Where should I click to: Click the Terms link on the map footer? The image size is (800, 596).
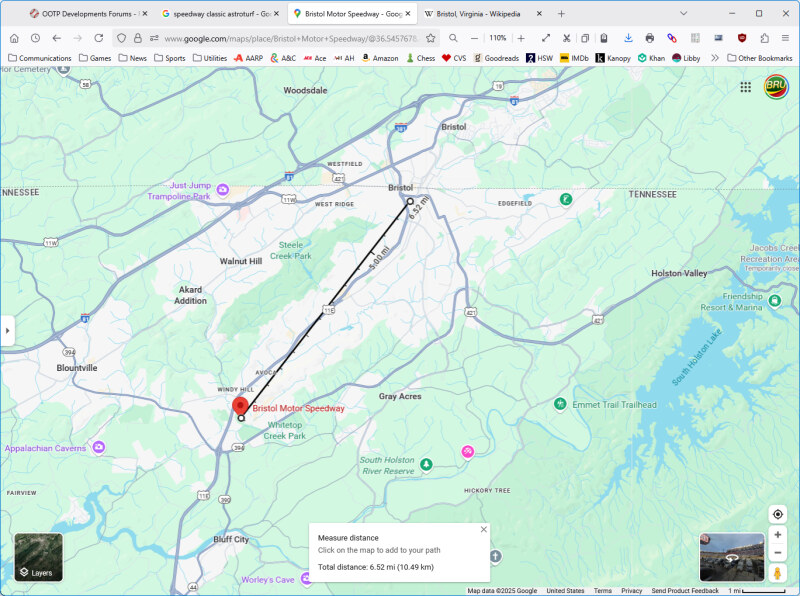pos(603,590)
